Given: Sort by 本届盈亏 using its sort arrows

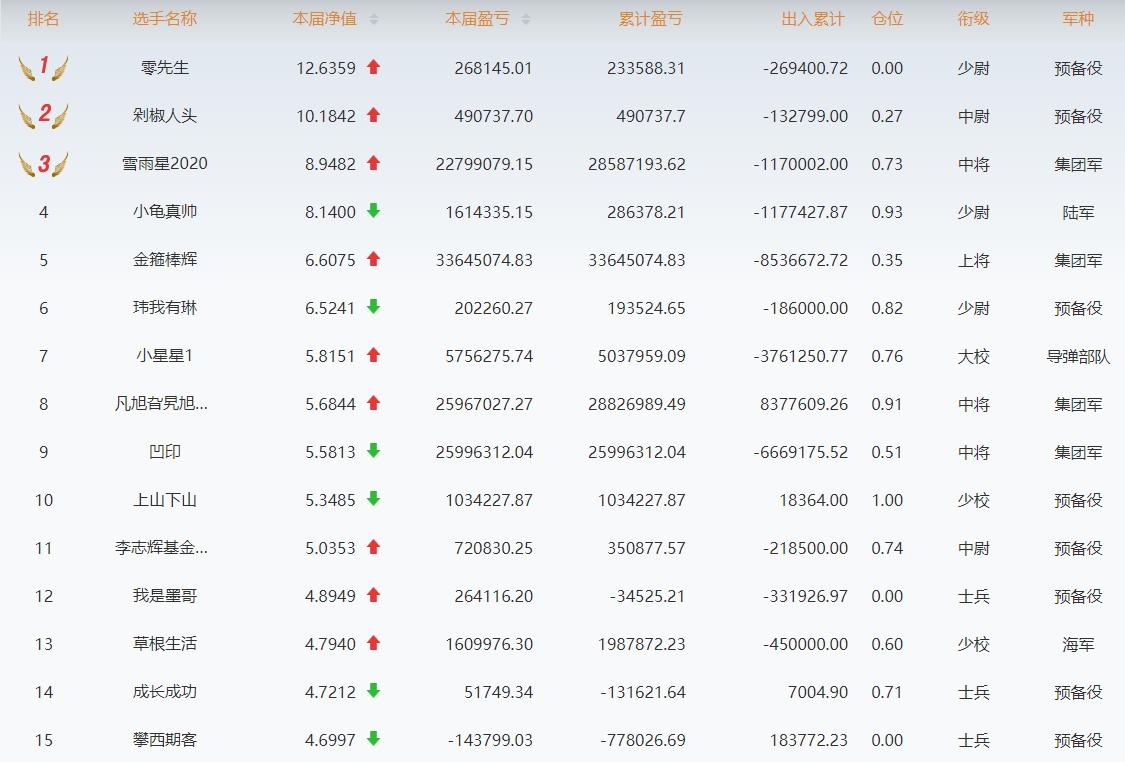Looking at the screenshot, I should click(526, 19).
